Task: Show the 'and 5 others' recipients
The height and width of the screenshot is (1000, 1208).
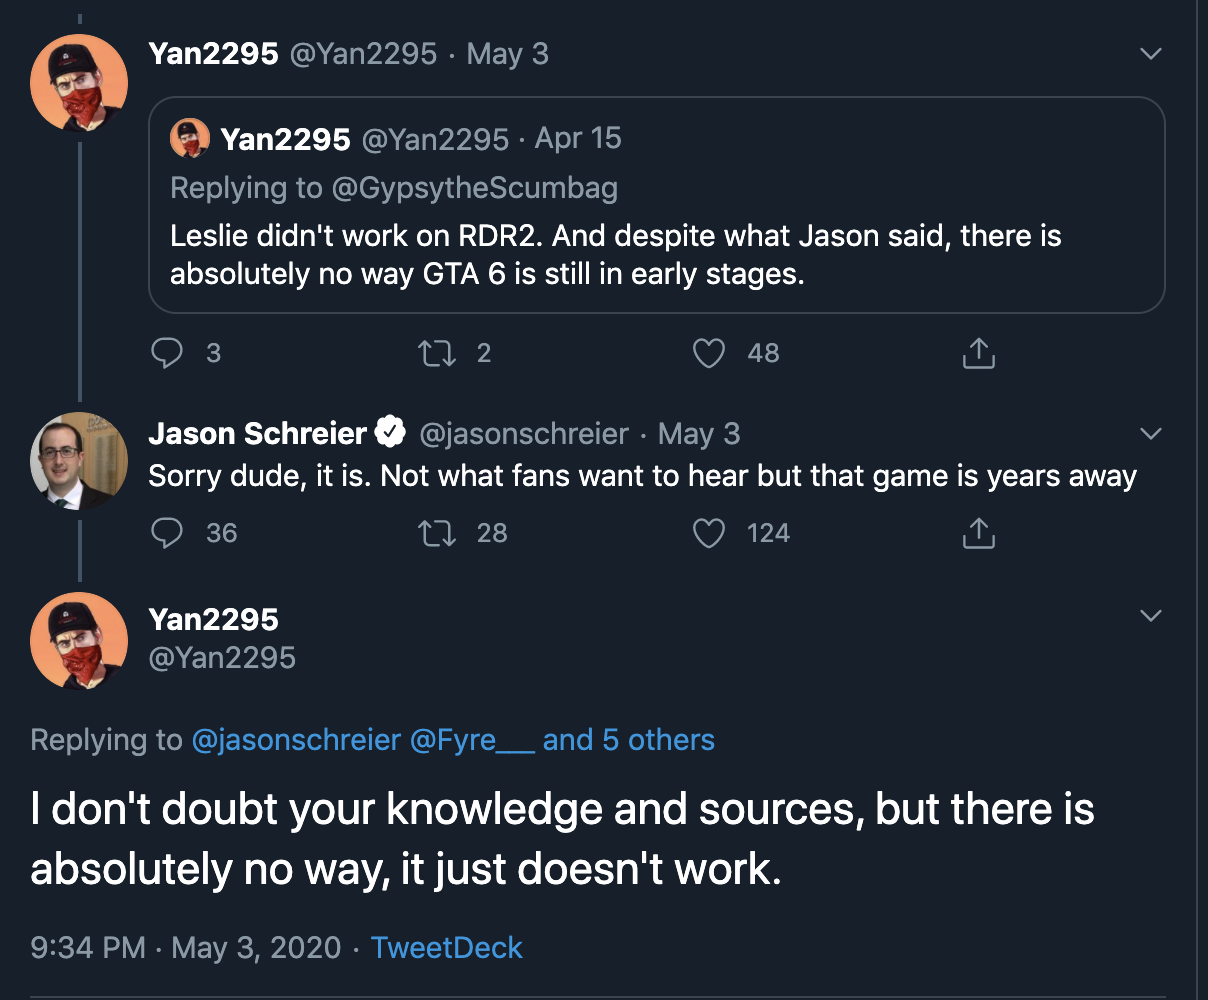Action: (629, 740)
